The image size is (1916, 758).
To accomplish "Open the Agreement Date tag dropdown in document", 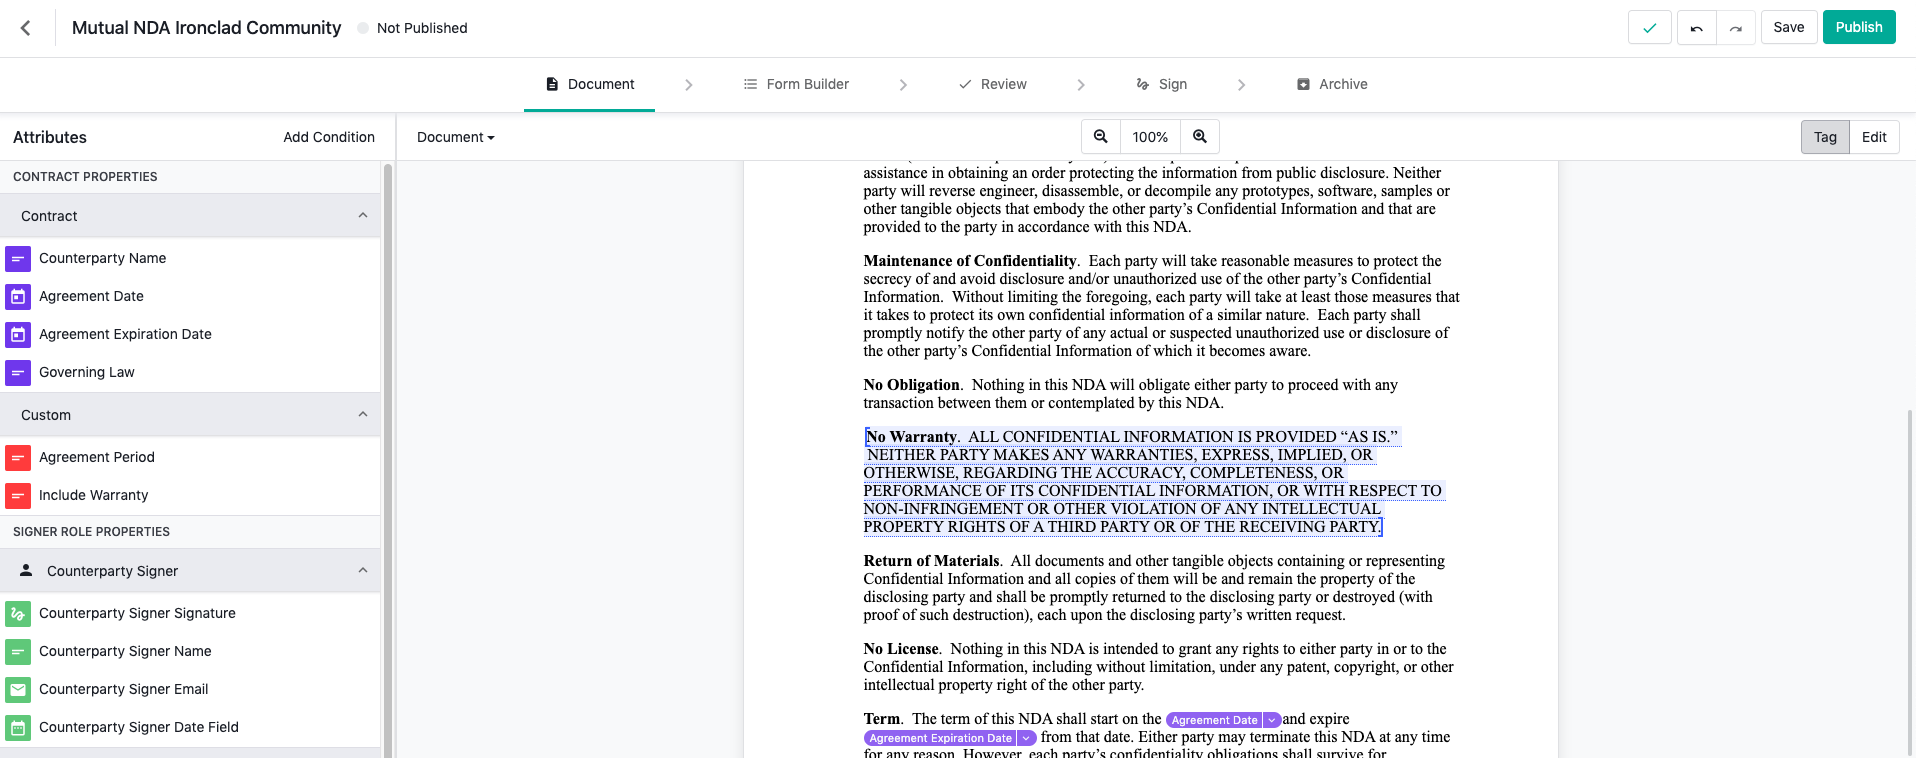I will point(1272,720).
